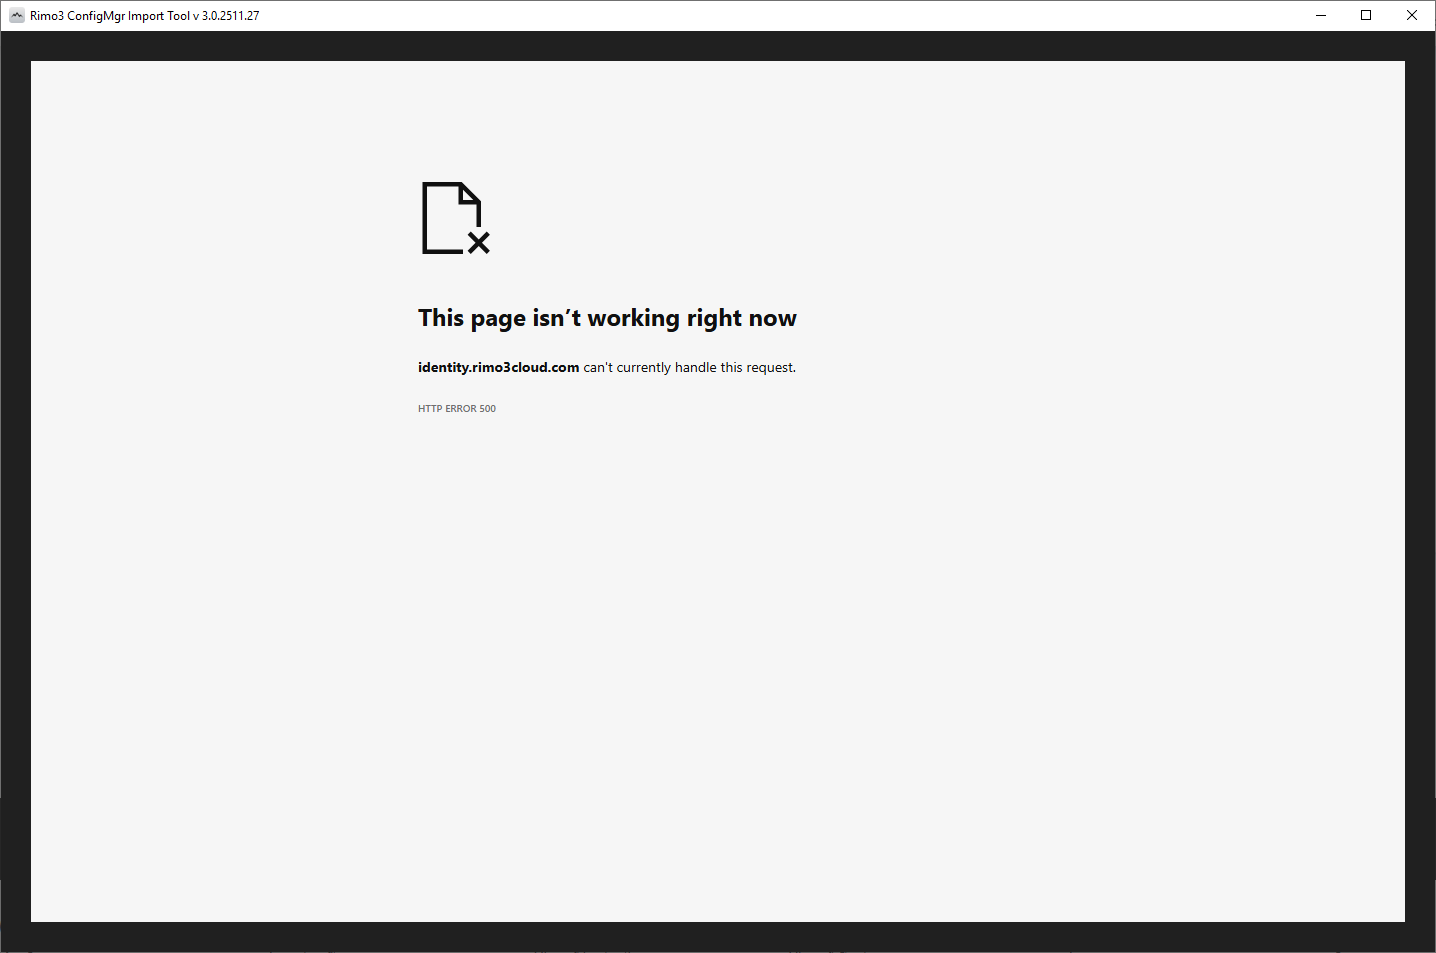
Task: Click the version number 3.0.2511.27 in title bar
Action: [230, 16]
